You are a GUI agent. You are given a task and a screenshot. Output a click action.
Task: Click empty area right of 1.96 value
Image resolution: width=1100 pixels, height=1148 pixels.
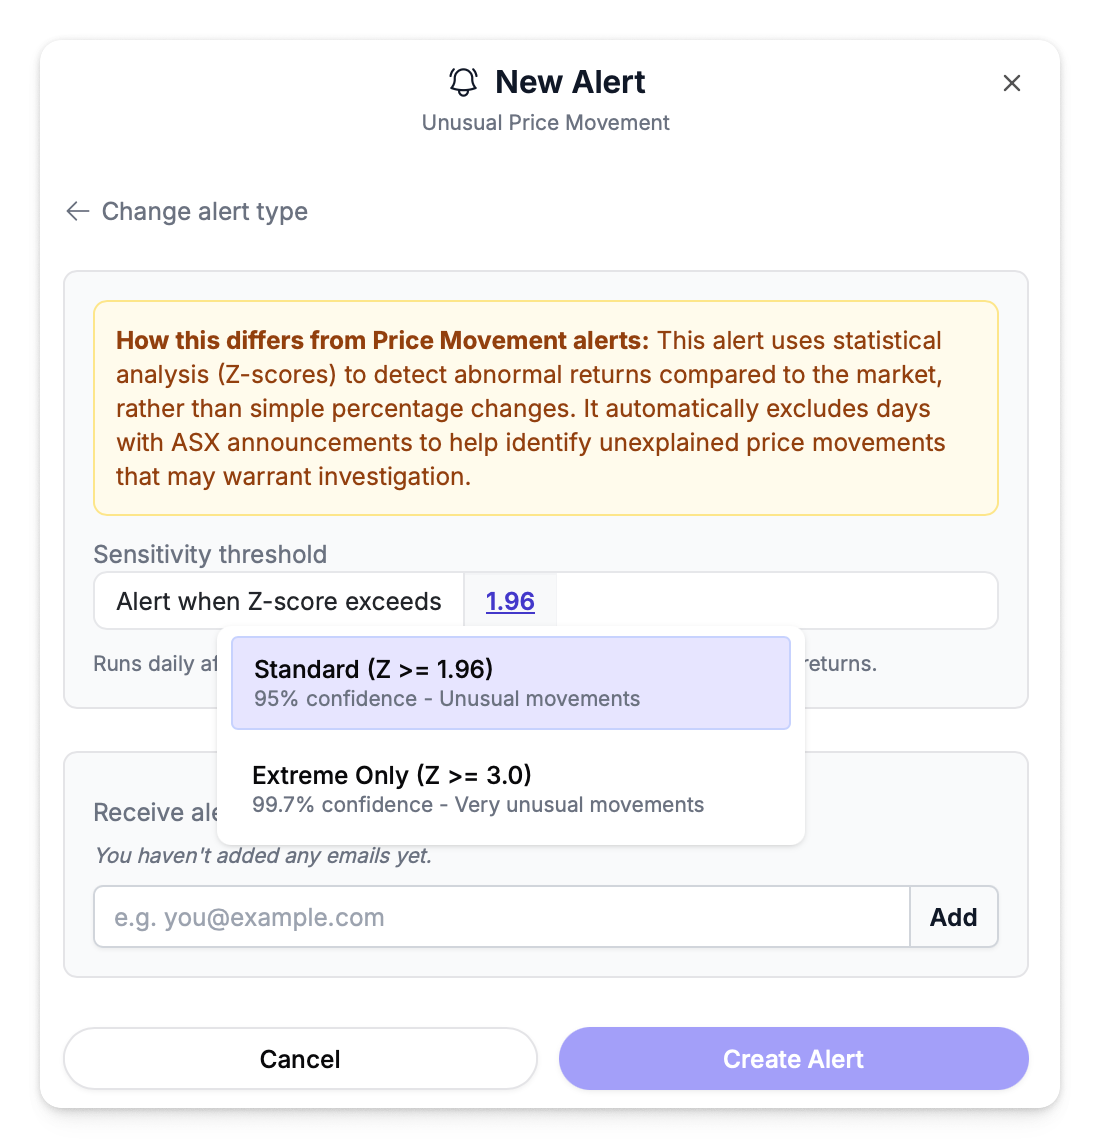[776, 601]
